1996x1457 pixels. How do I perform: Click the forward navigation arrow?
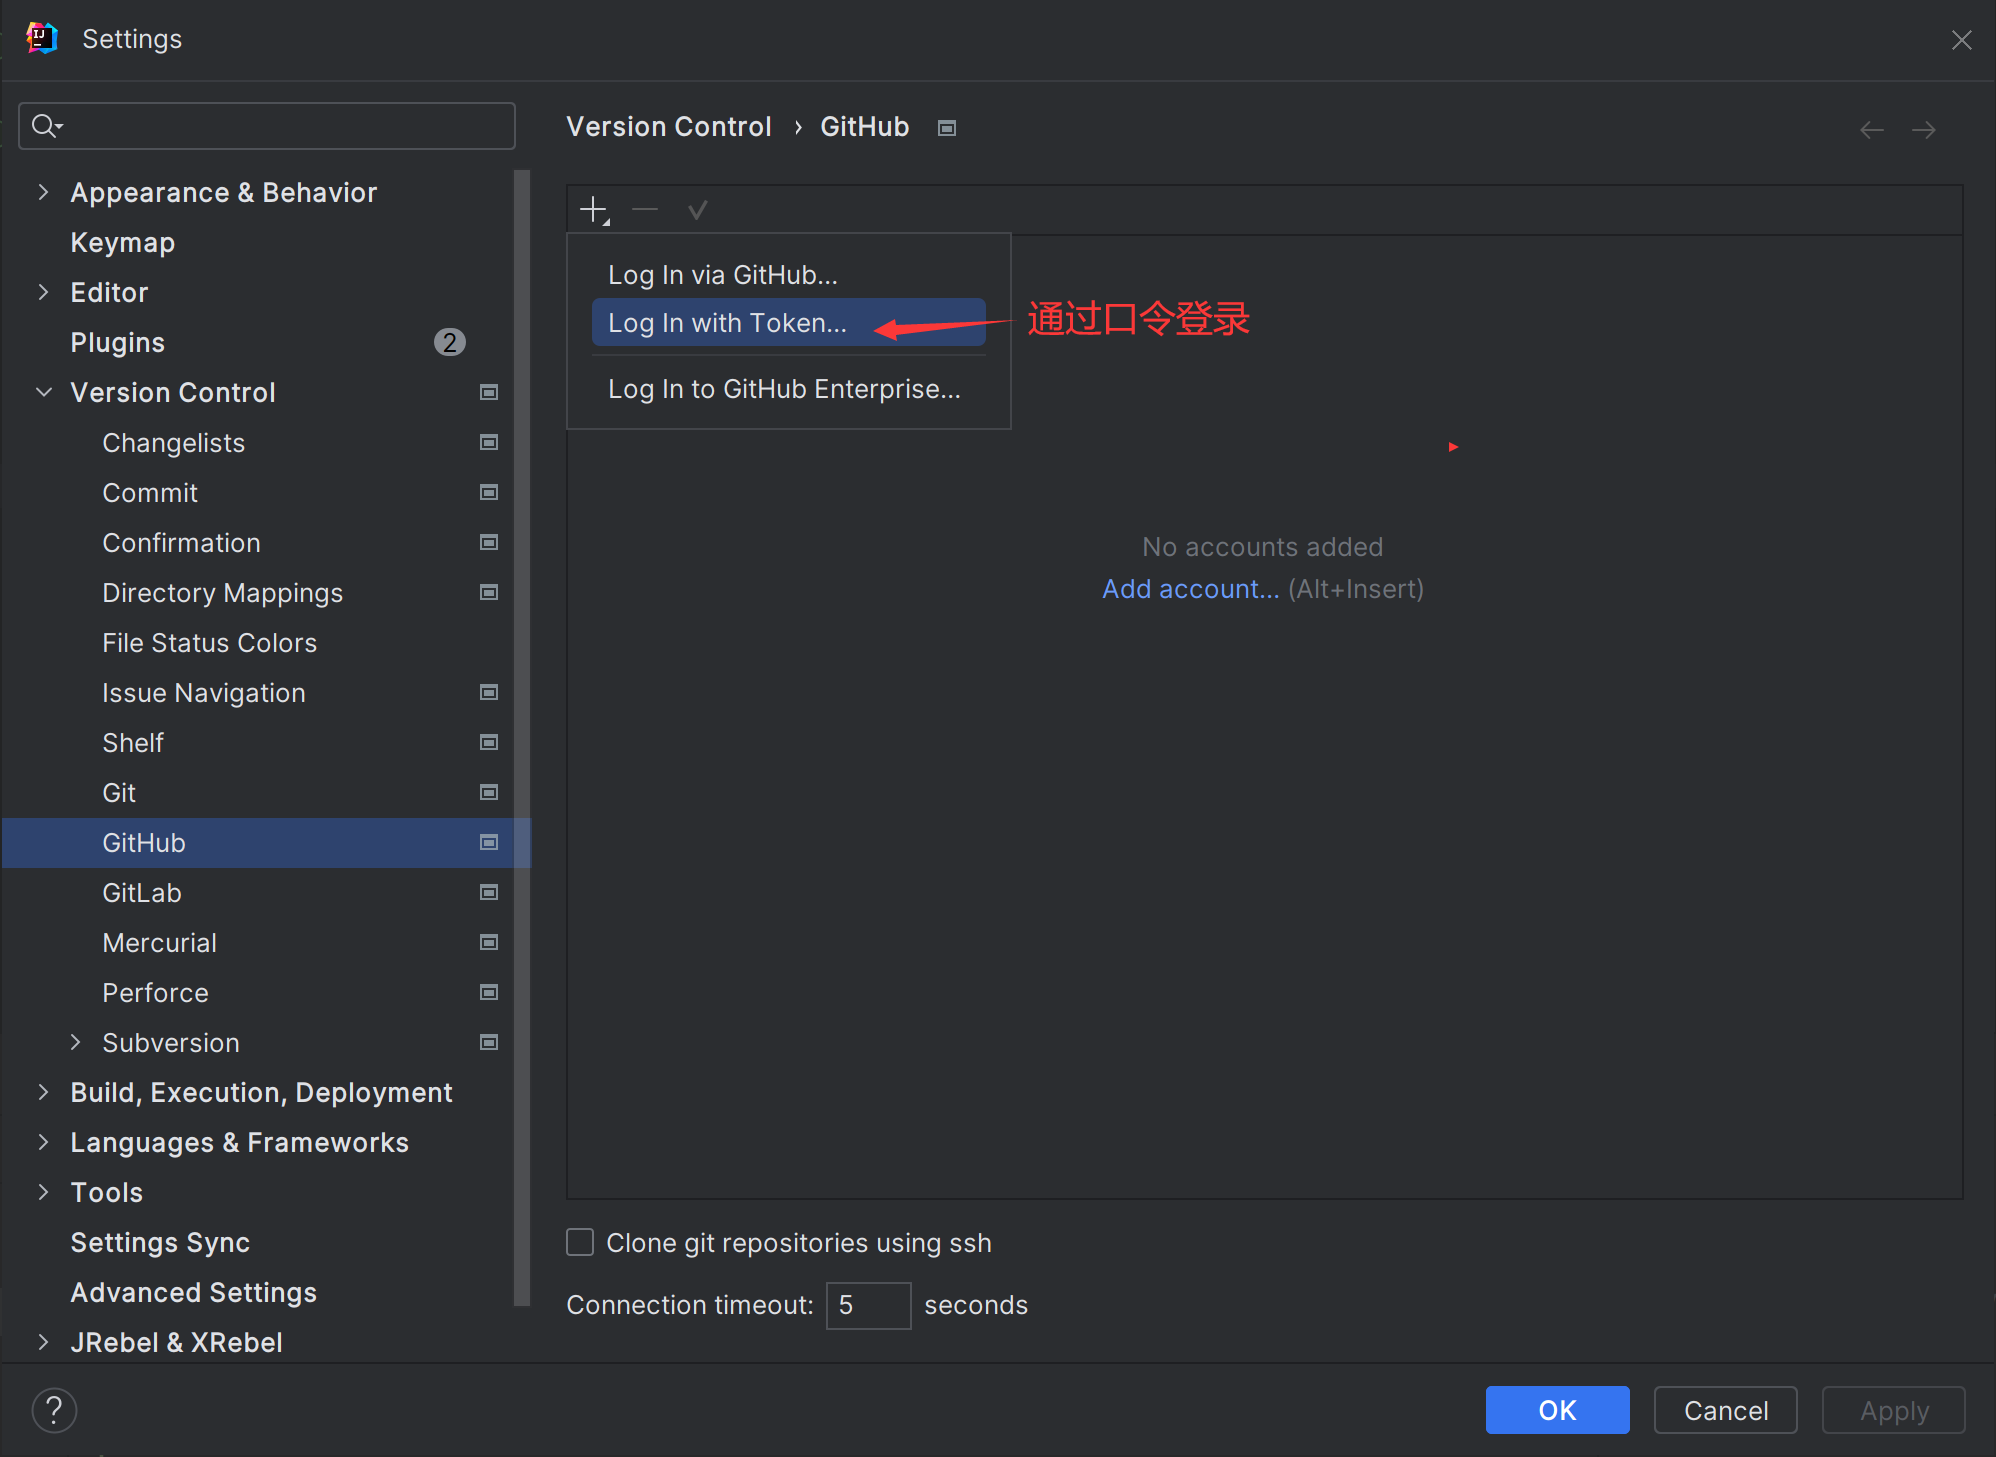pos(1923,130)
